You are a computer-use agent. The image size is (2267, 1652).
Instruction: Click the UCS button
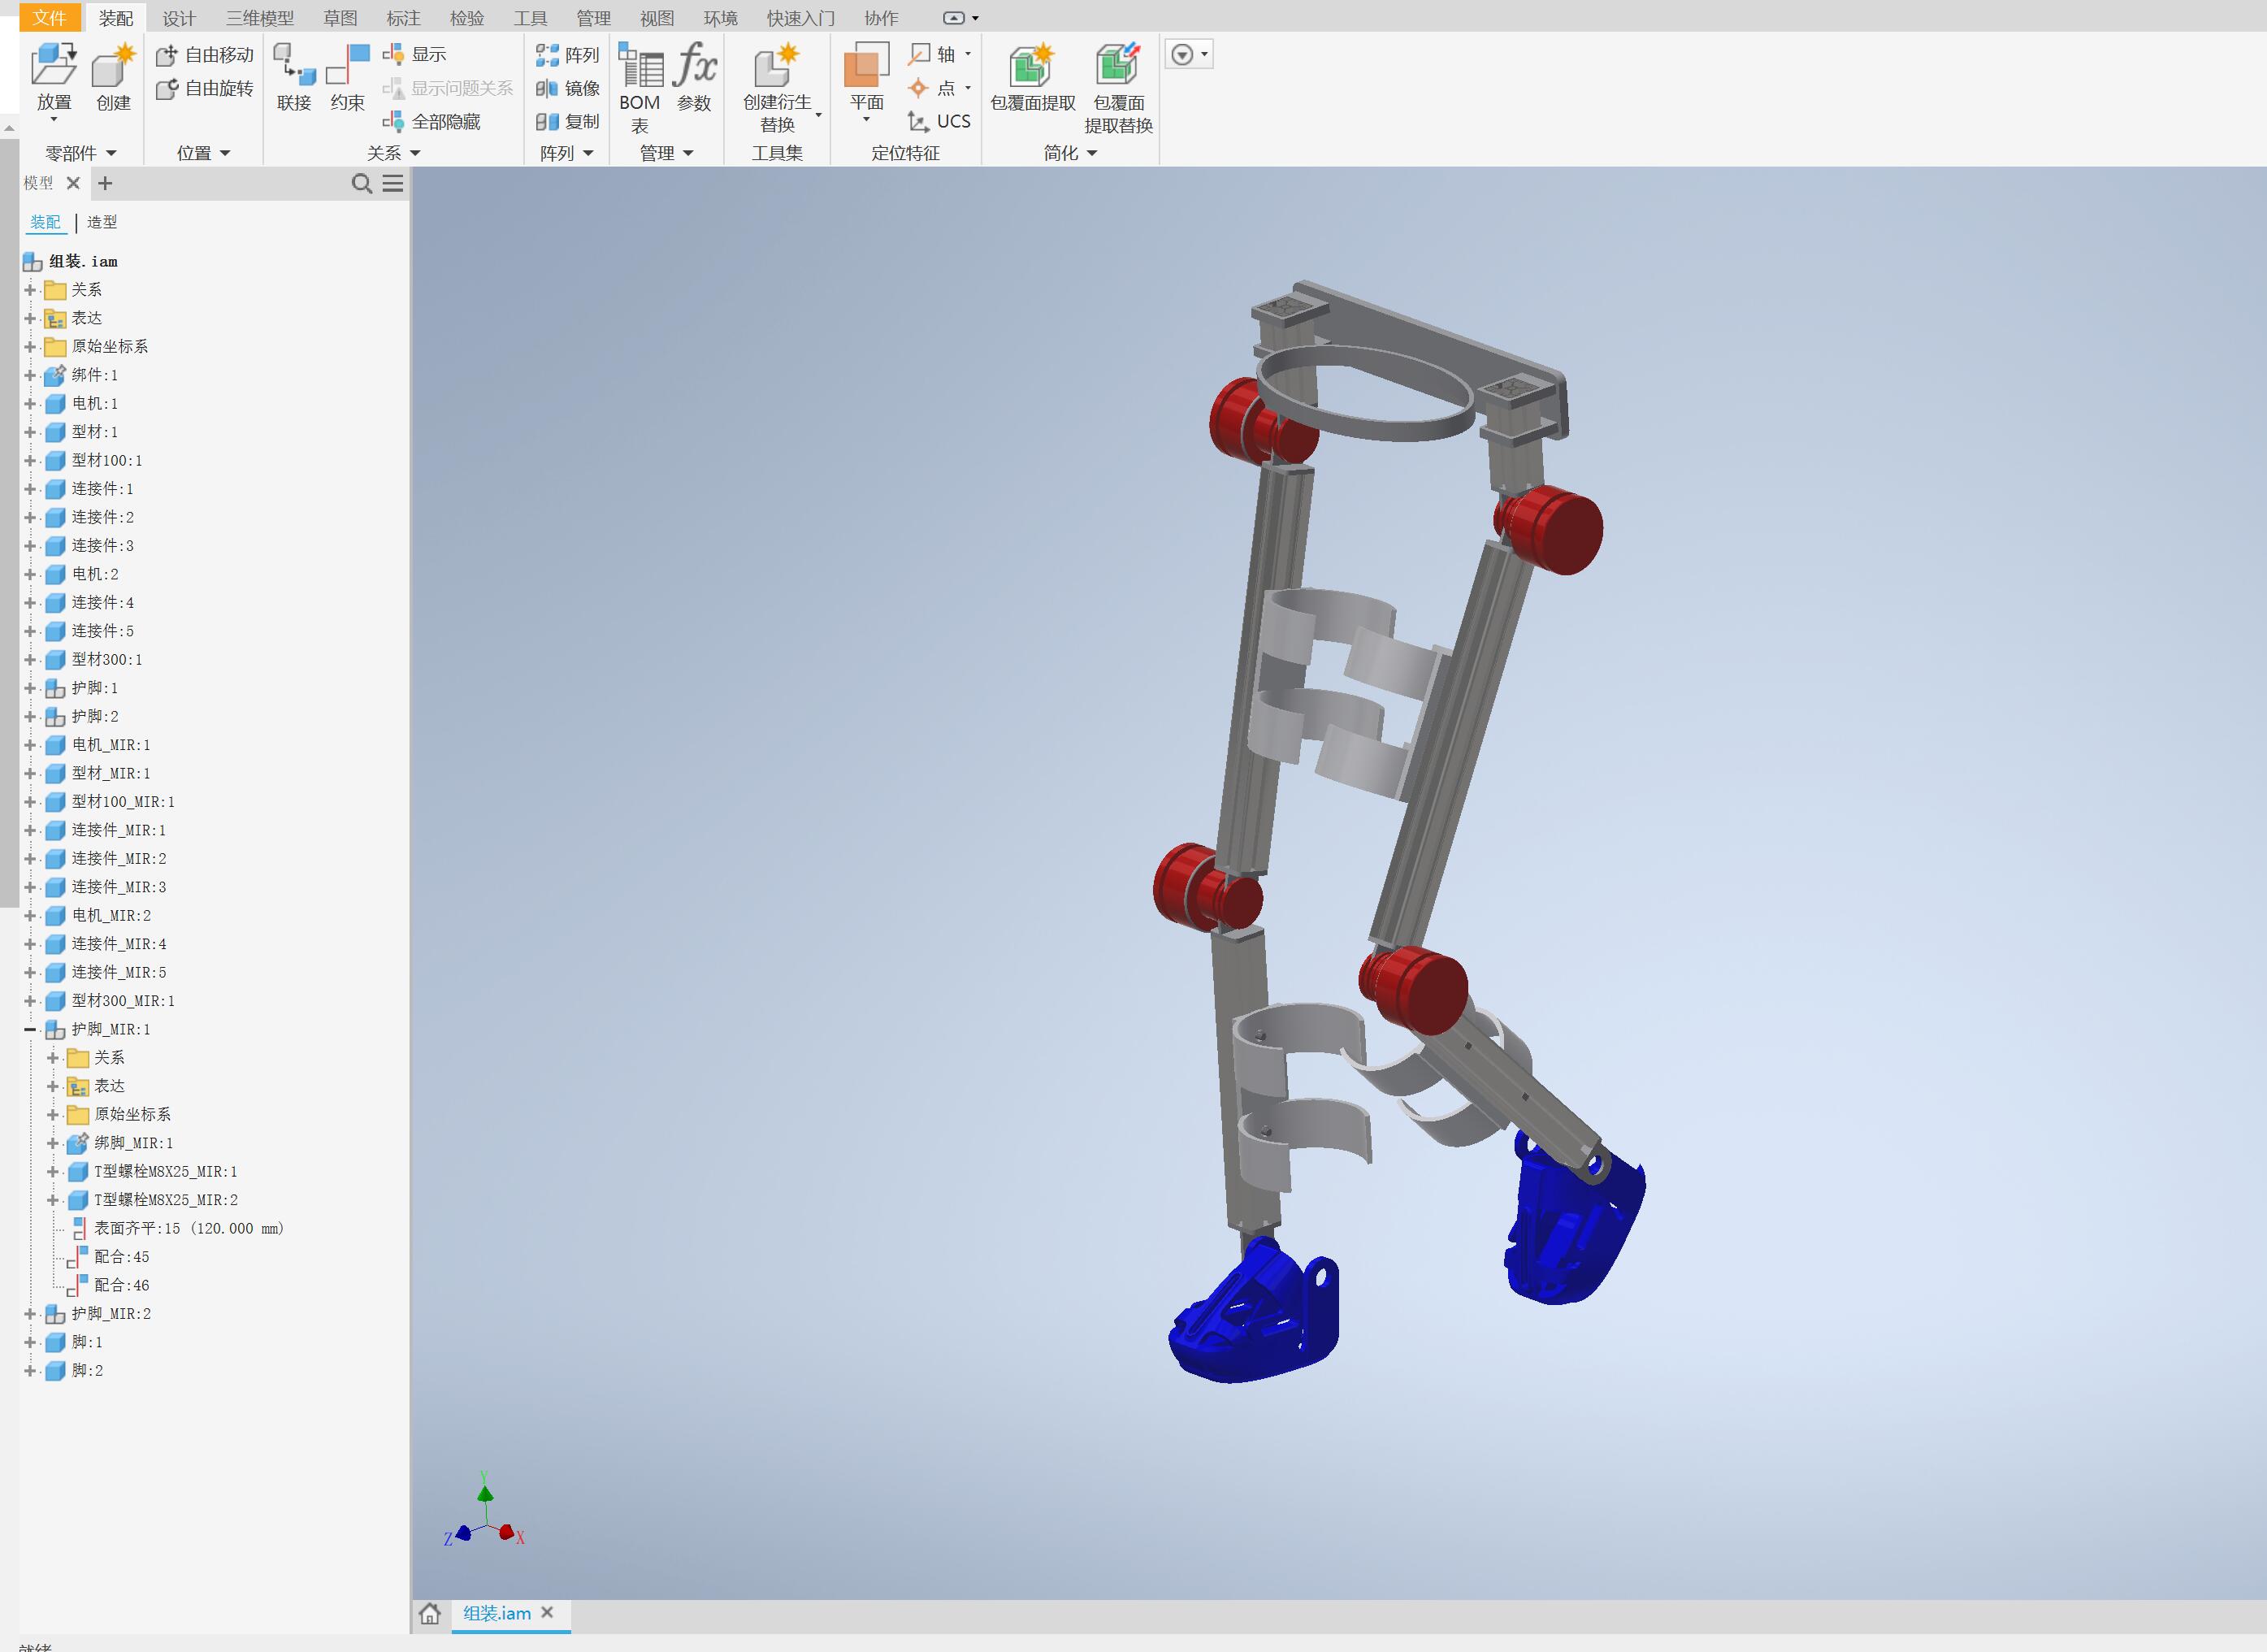939,122
